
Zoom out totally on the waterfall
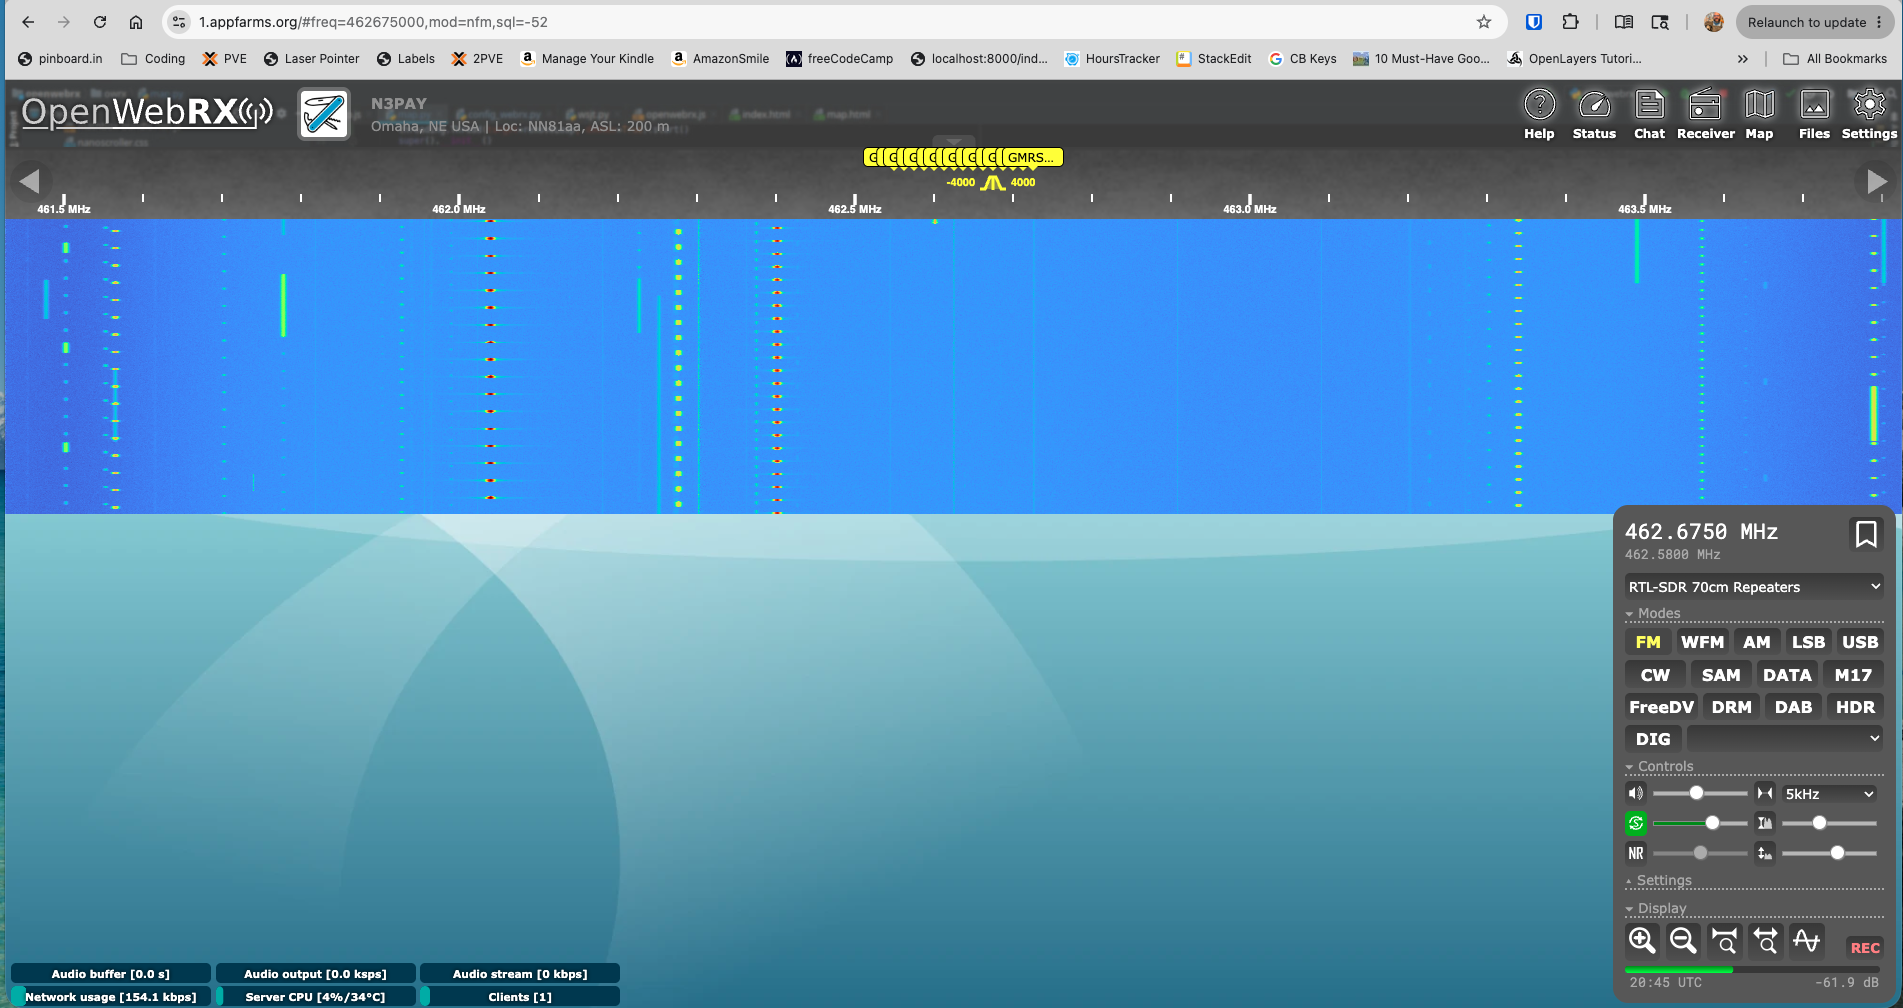pos(1765,940)
